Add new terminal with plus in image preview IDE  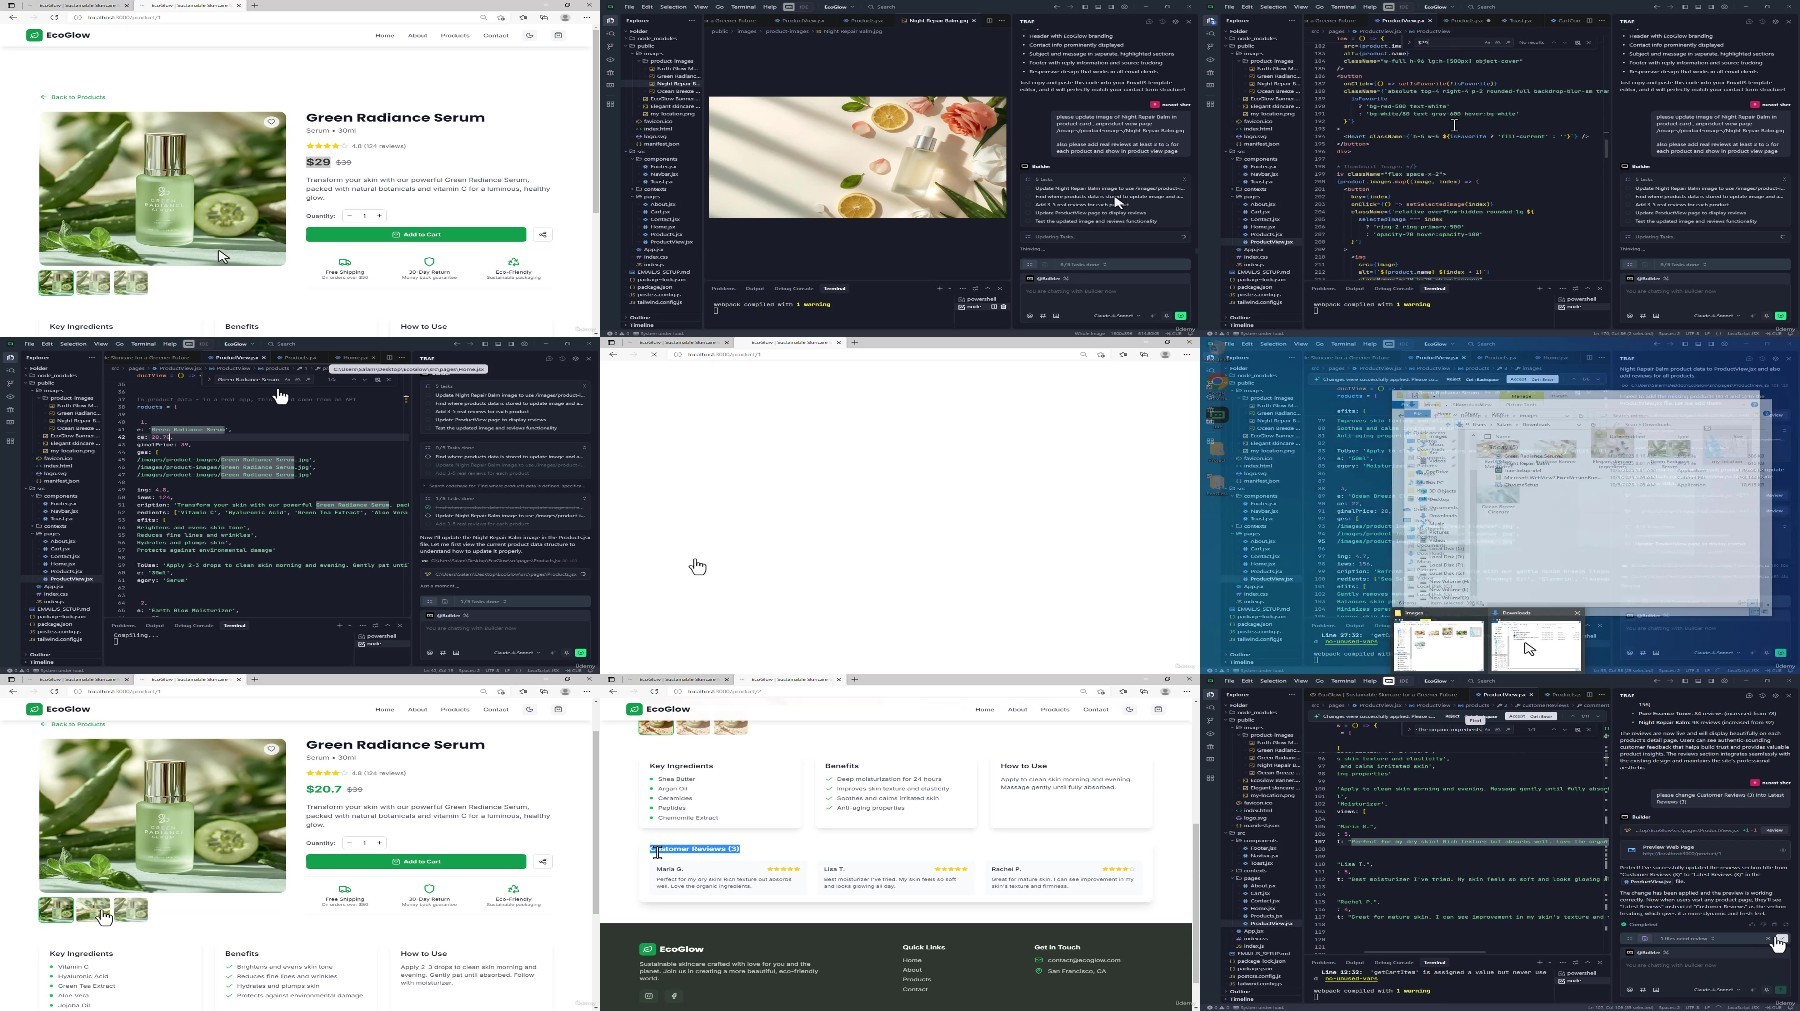tap(939, 288)
